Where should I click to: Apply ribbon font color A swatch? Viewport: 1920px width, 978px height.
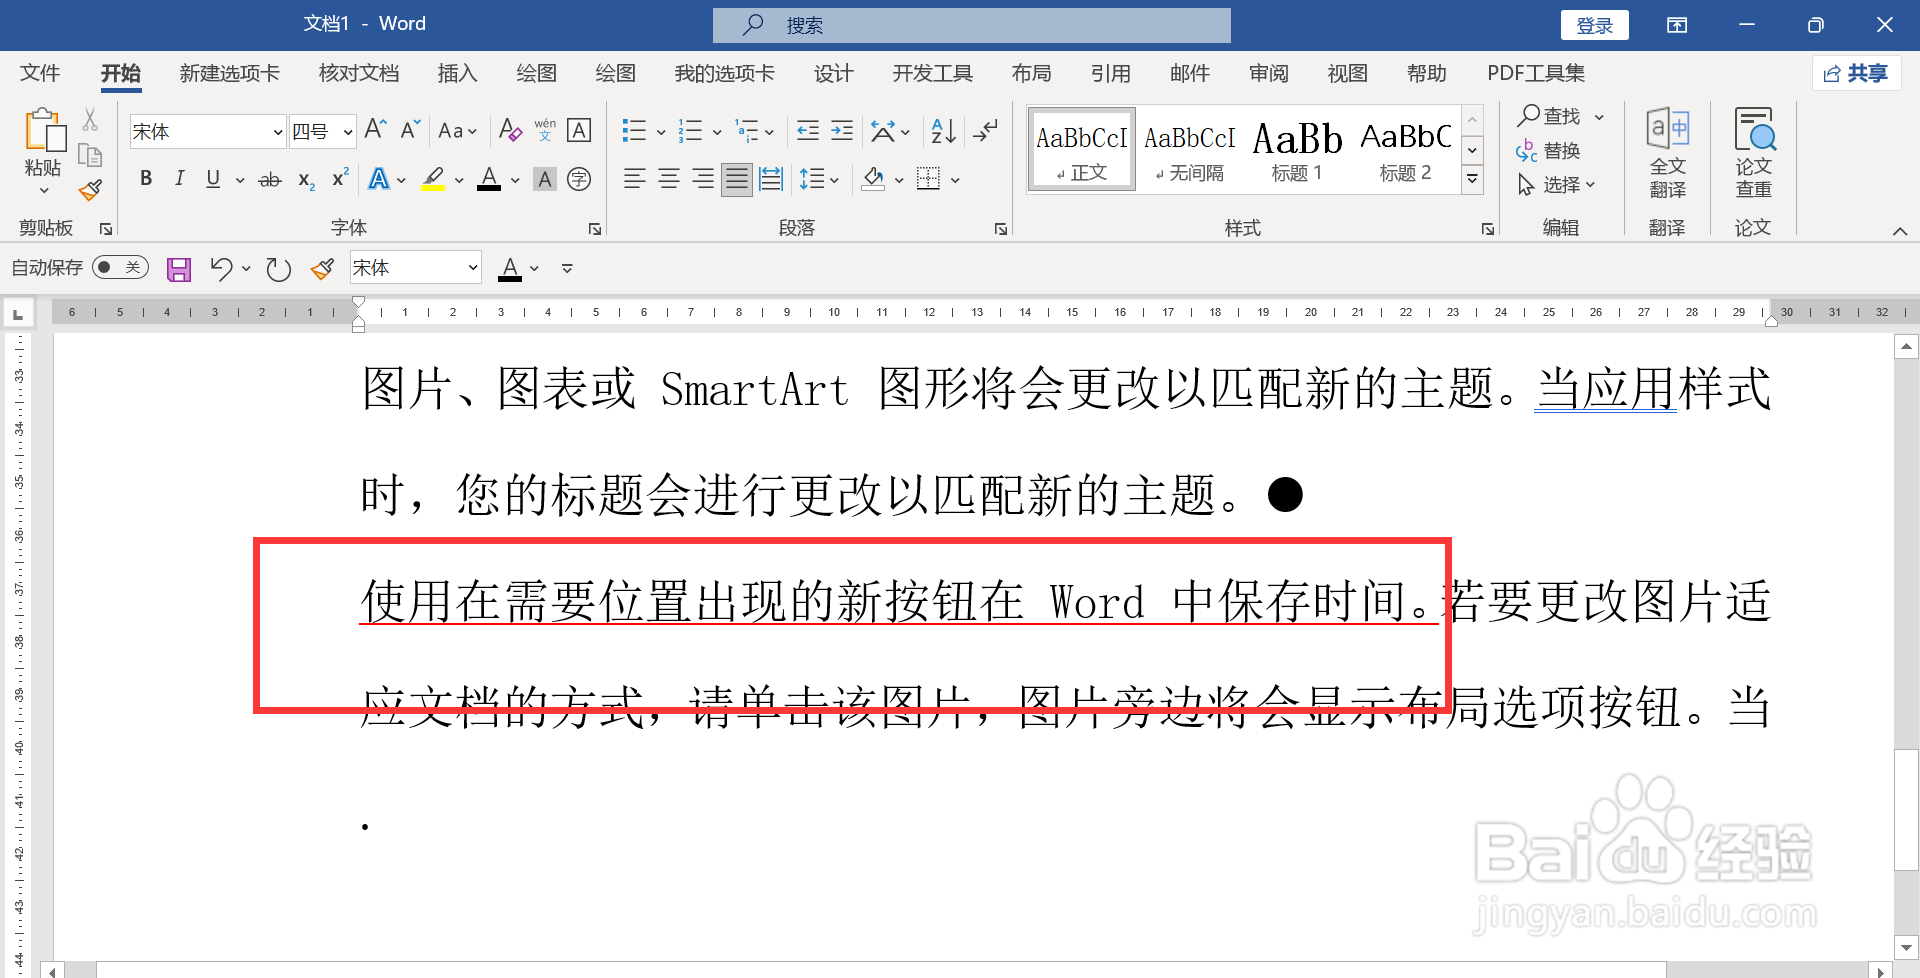click(x=489, y=180)
